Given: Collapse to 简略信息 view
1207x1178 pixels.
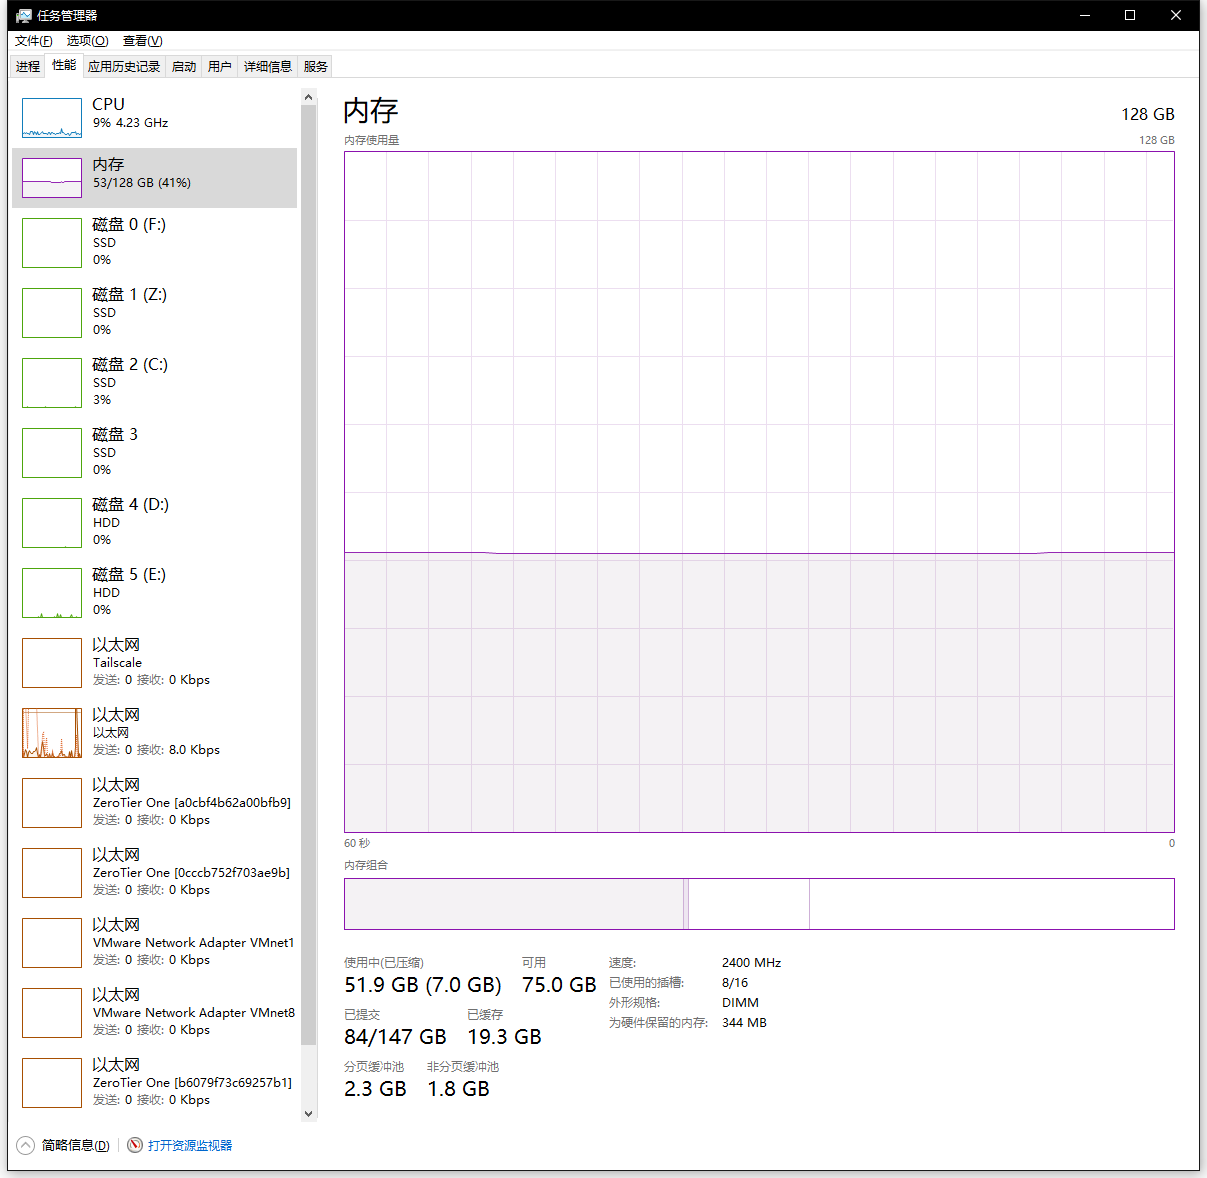Looking at the screenshot, I should 65,1145.
